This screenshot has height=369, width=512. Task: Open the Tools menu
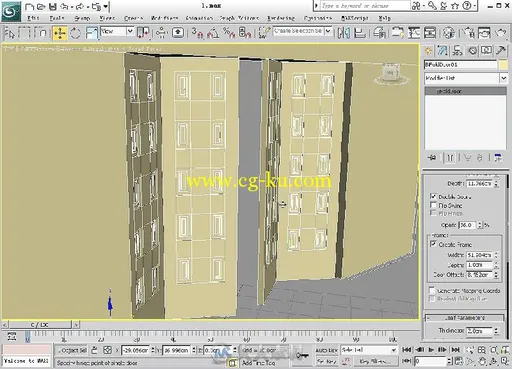coord(57,18)
